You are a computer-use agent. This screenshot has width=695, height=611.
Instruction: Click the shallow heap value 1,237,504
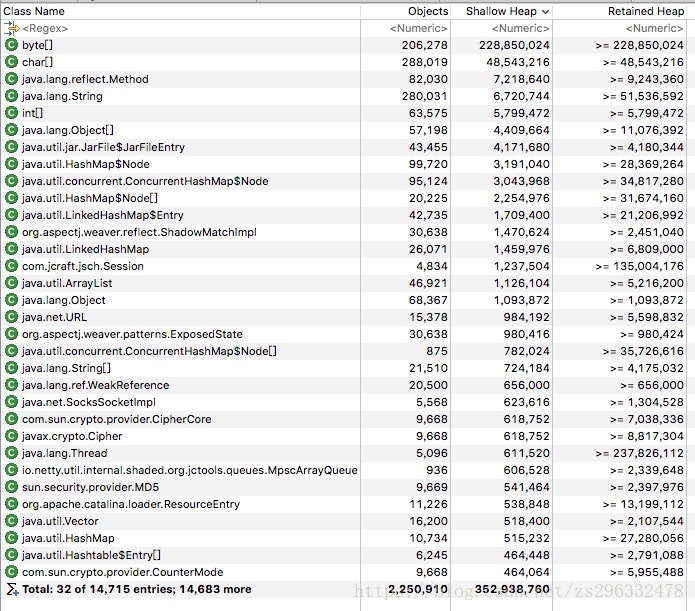pyautogui.click(x=522, y=266)
